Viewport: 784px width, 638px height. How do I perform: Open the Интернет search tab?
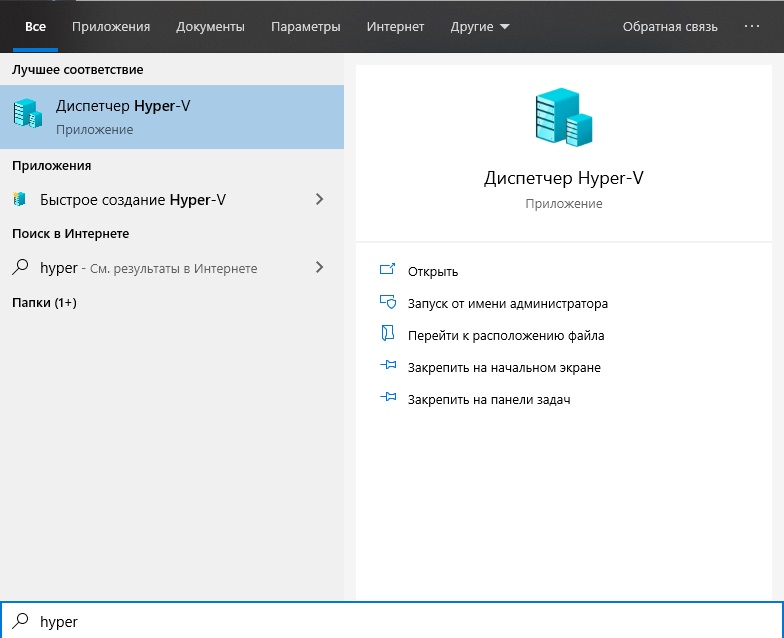[x=395, y=27]
